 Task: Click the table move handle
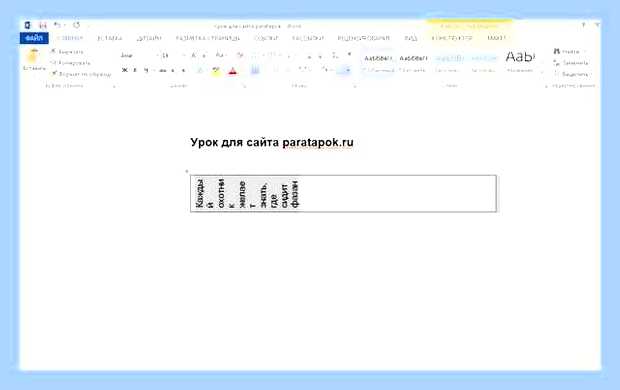click(187, 171)
